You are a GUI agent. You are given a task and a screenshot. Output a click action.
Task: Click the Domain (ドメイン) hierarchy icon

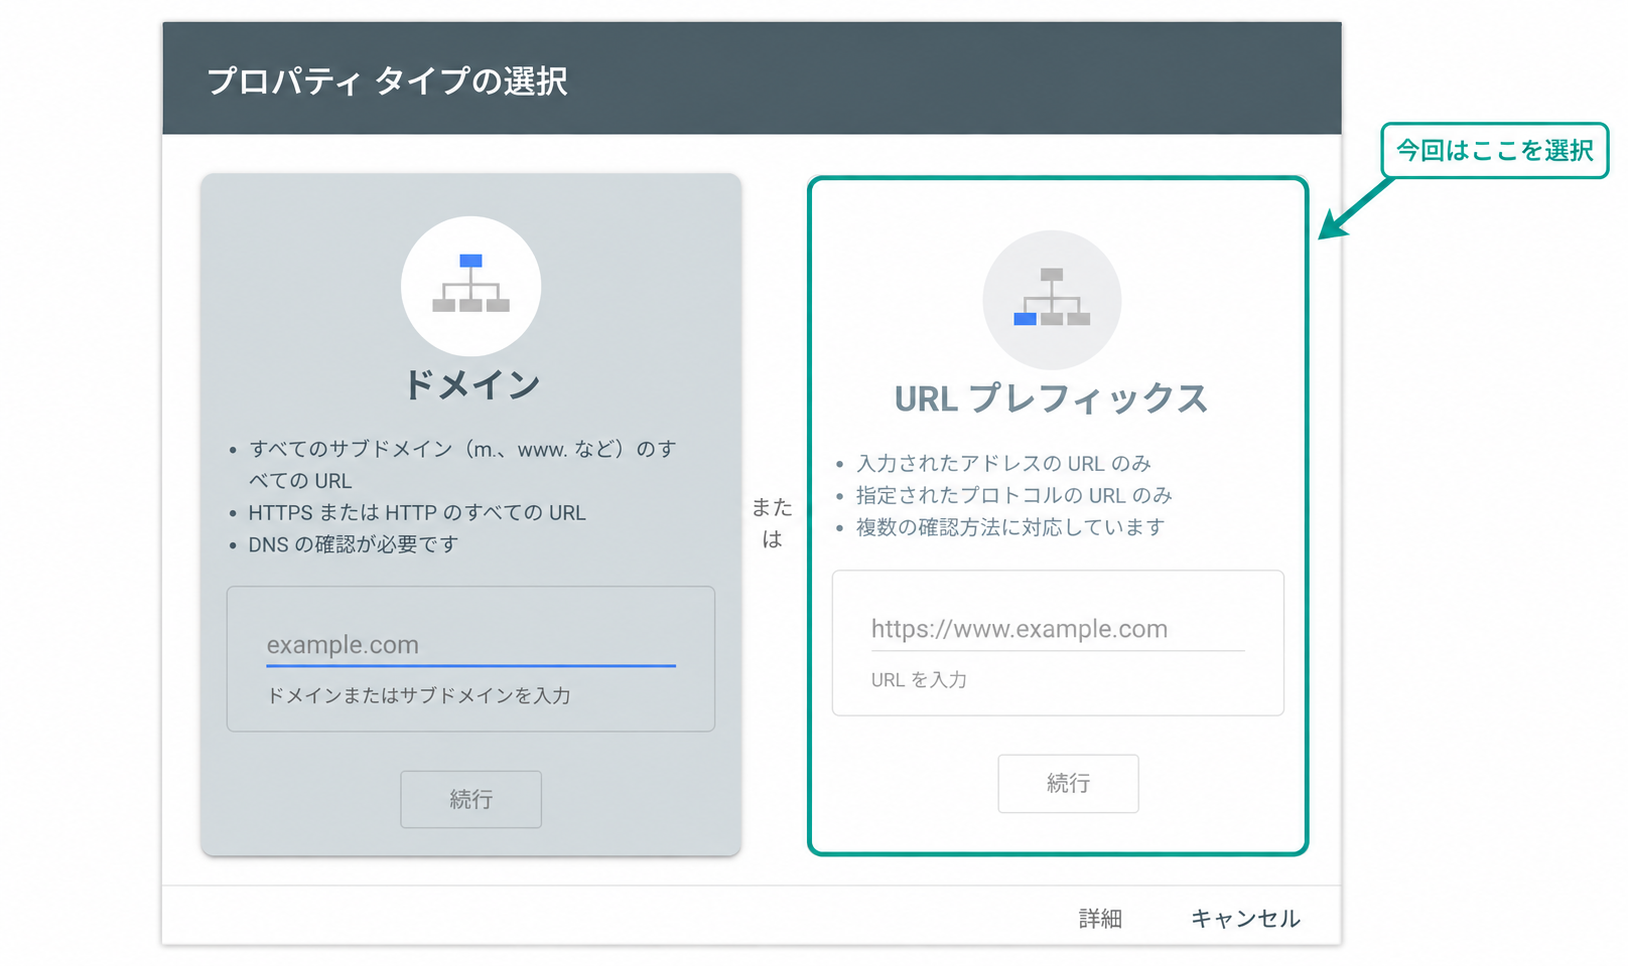coord(471,286)
